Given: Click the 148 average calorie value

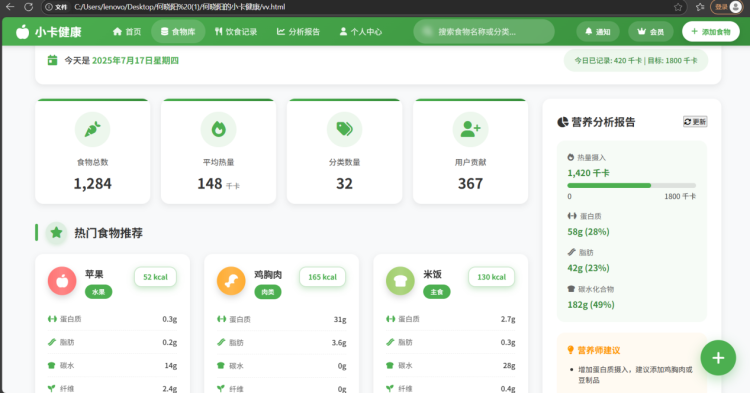Looking at the screenshot, I should (210, 184).
